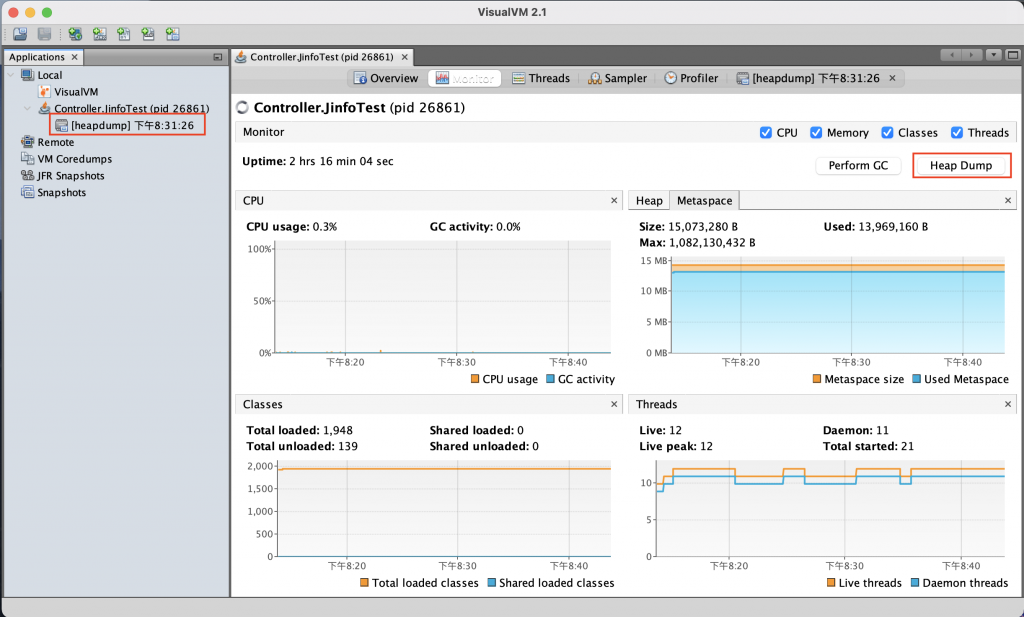Screen dimensions: 1024x617
Task: Switch to the Overview tab
Action: (x=386, y=78)
